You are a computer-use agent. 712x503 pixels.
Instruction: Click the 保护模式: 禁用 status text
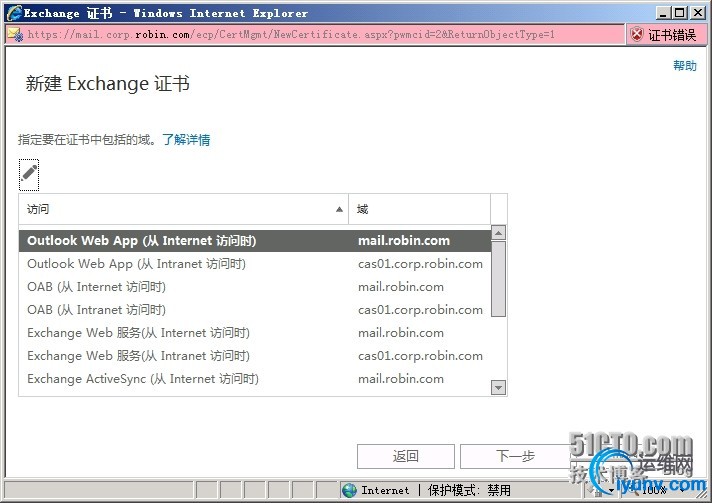(469, 490)
